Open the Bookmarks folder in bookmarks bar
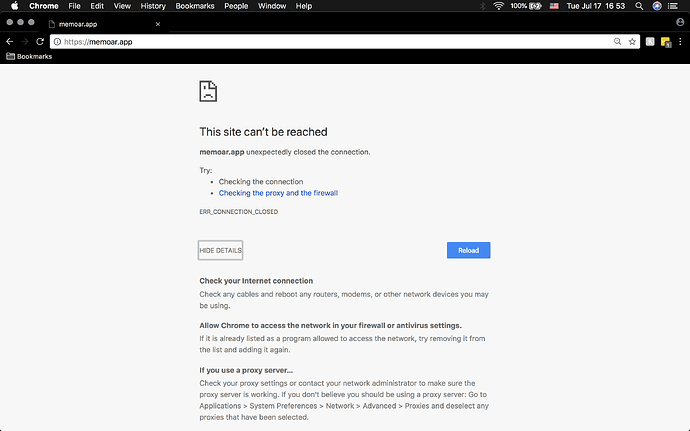Screen dimensions: 690x431 pos(29,56)
